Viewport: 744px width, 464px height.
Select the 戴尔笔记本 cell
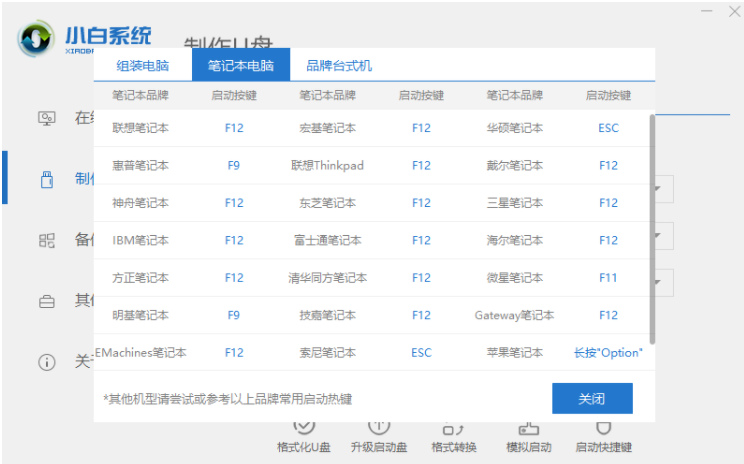click(x=515, y=166)
